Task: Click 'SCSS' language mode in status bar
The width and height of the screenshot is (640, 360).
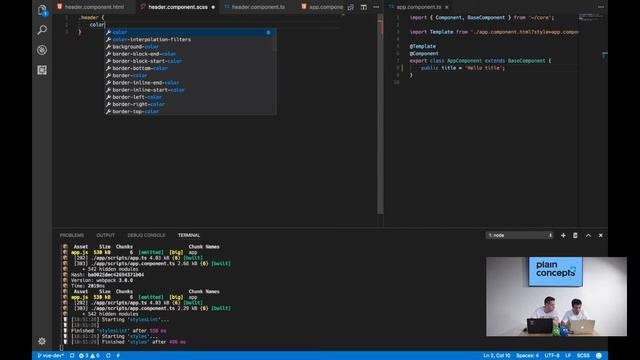Action: (x=583, y=356)
